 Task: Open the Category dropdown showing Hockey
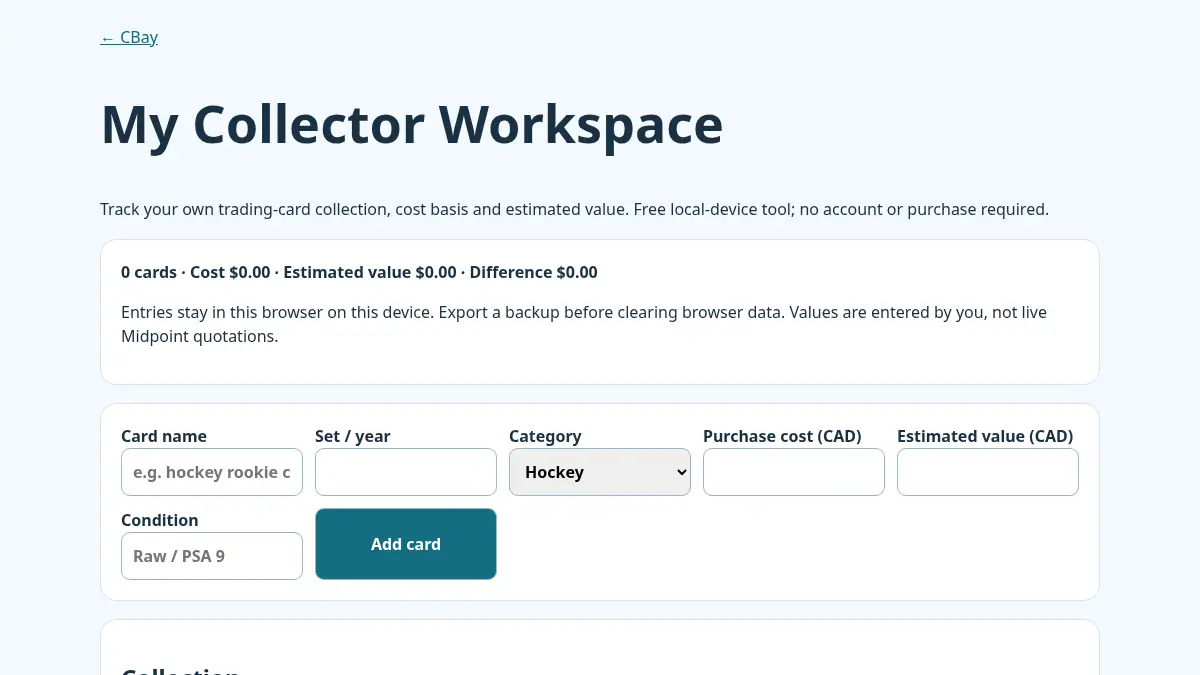[600, 472]
